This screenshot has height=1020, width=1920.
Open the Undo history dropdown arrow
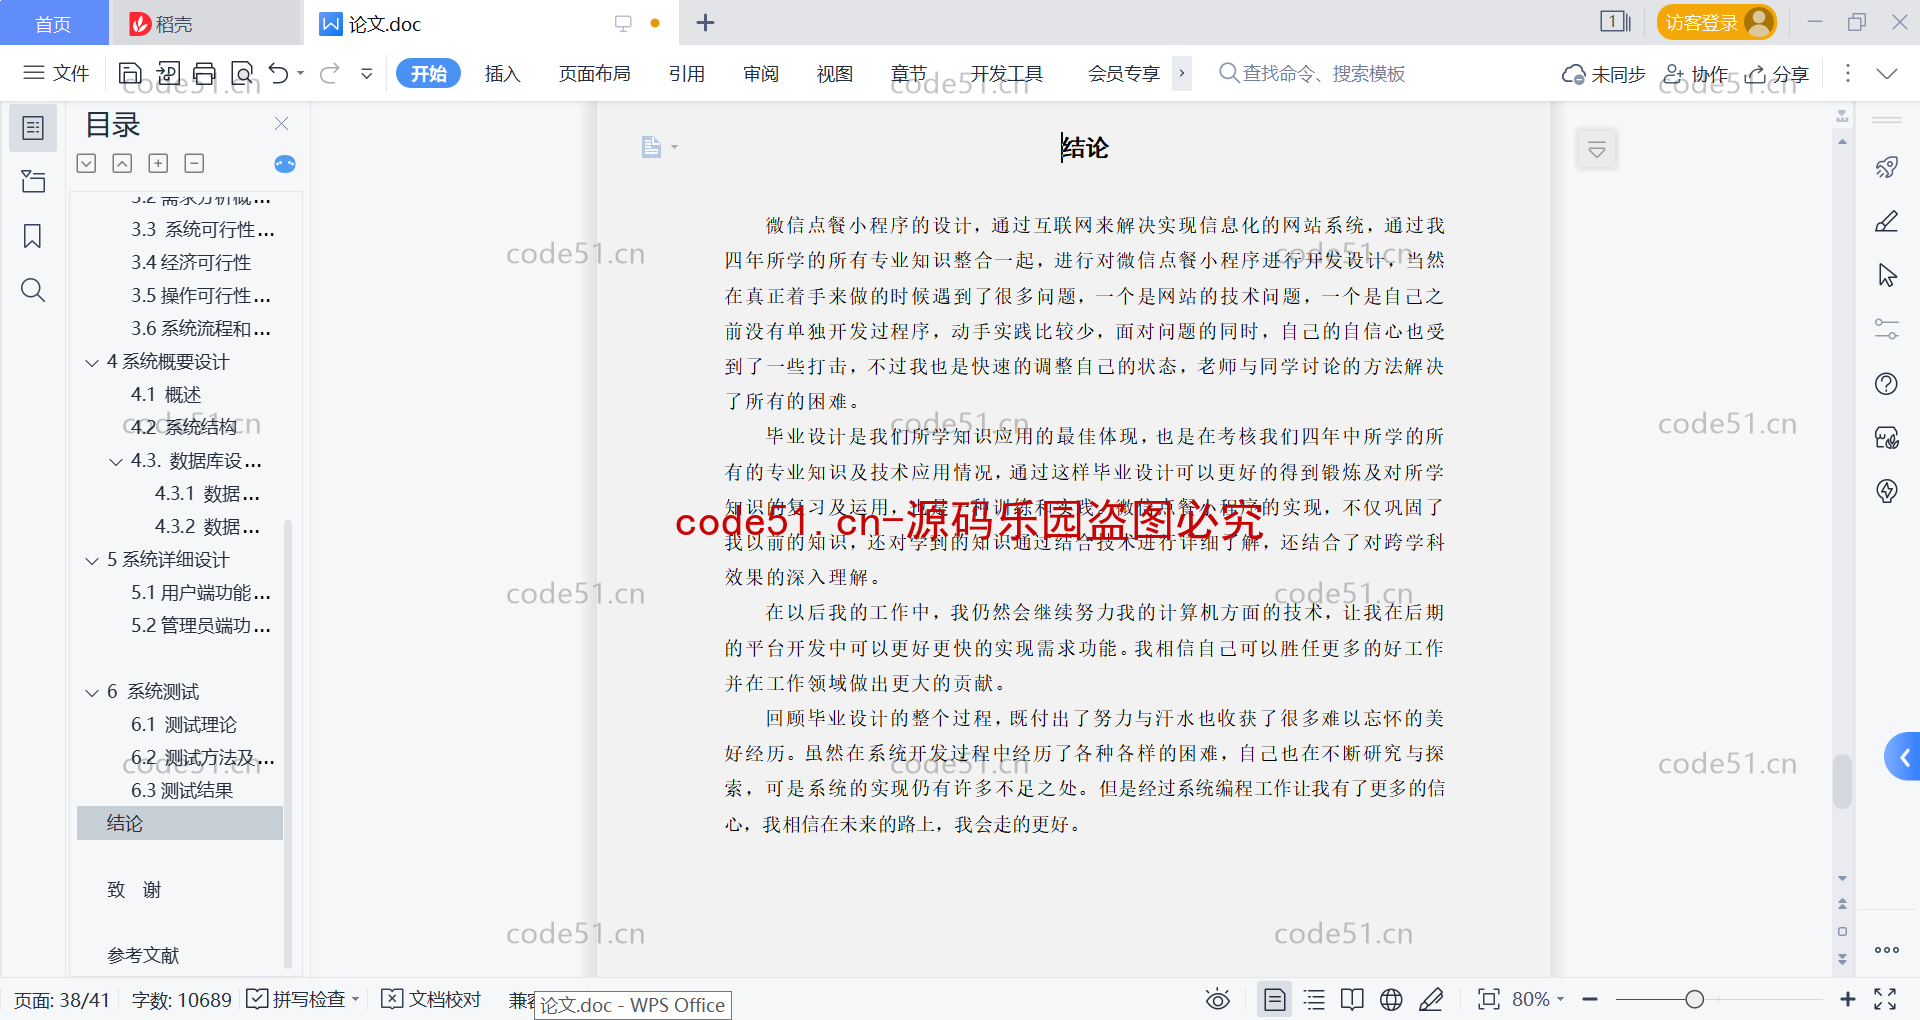click(x=301, y=73)
